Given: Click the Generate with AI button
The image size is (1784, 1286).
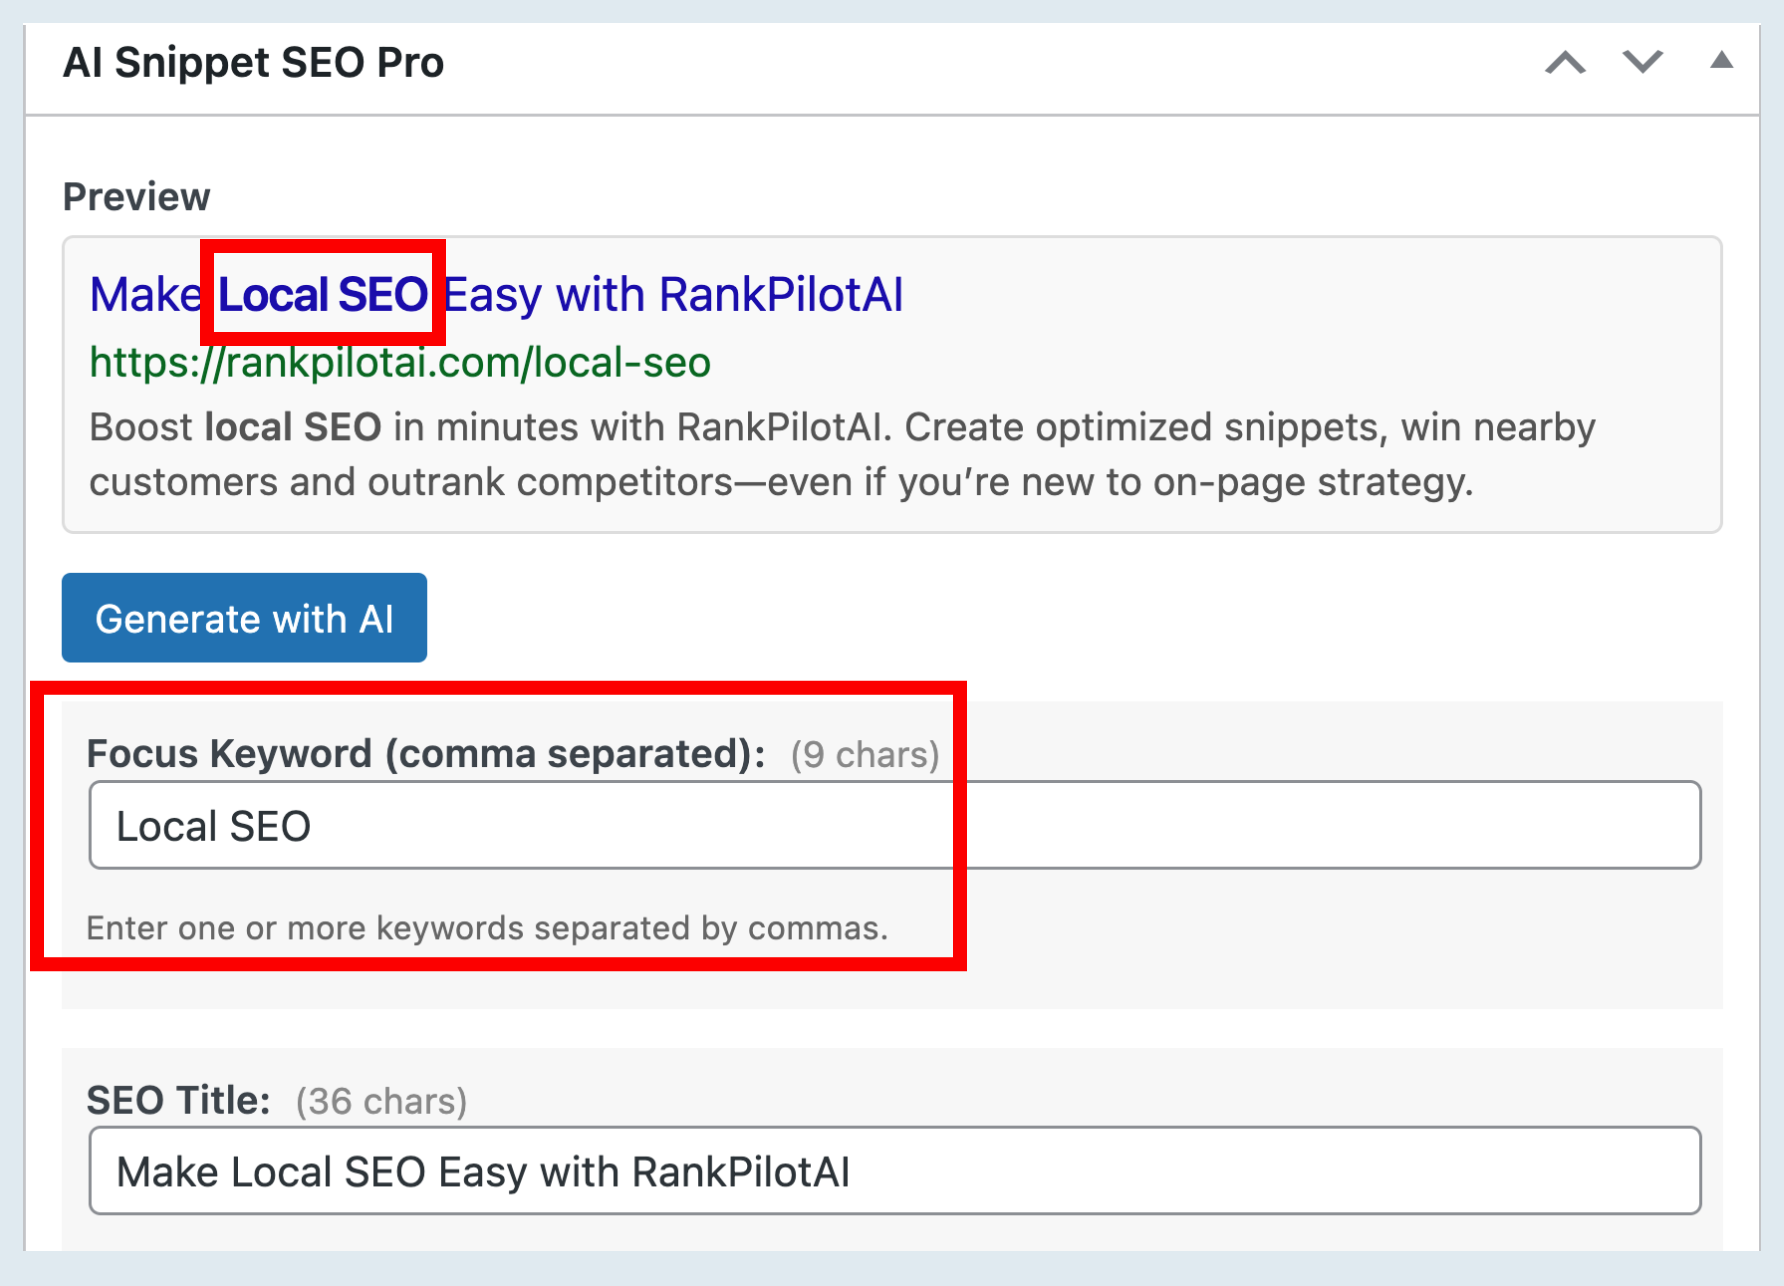Looking at the screenshot, I should (x=244, y=618).
